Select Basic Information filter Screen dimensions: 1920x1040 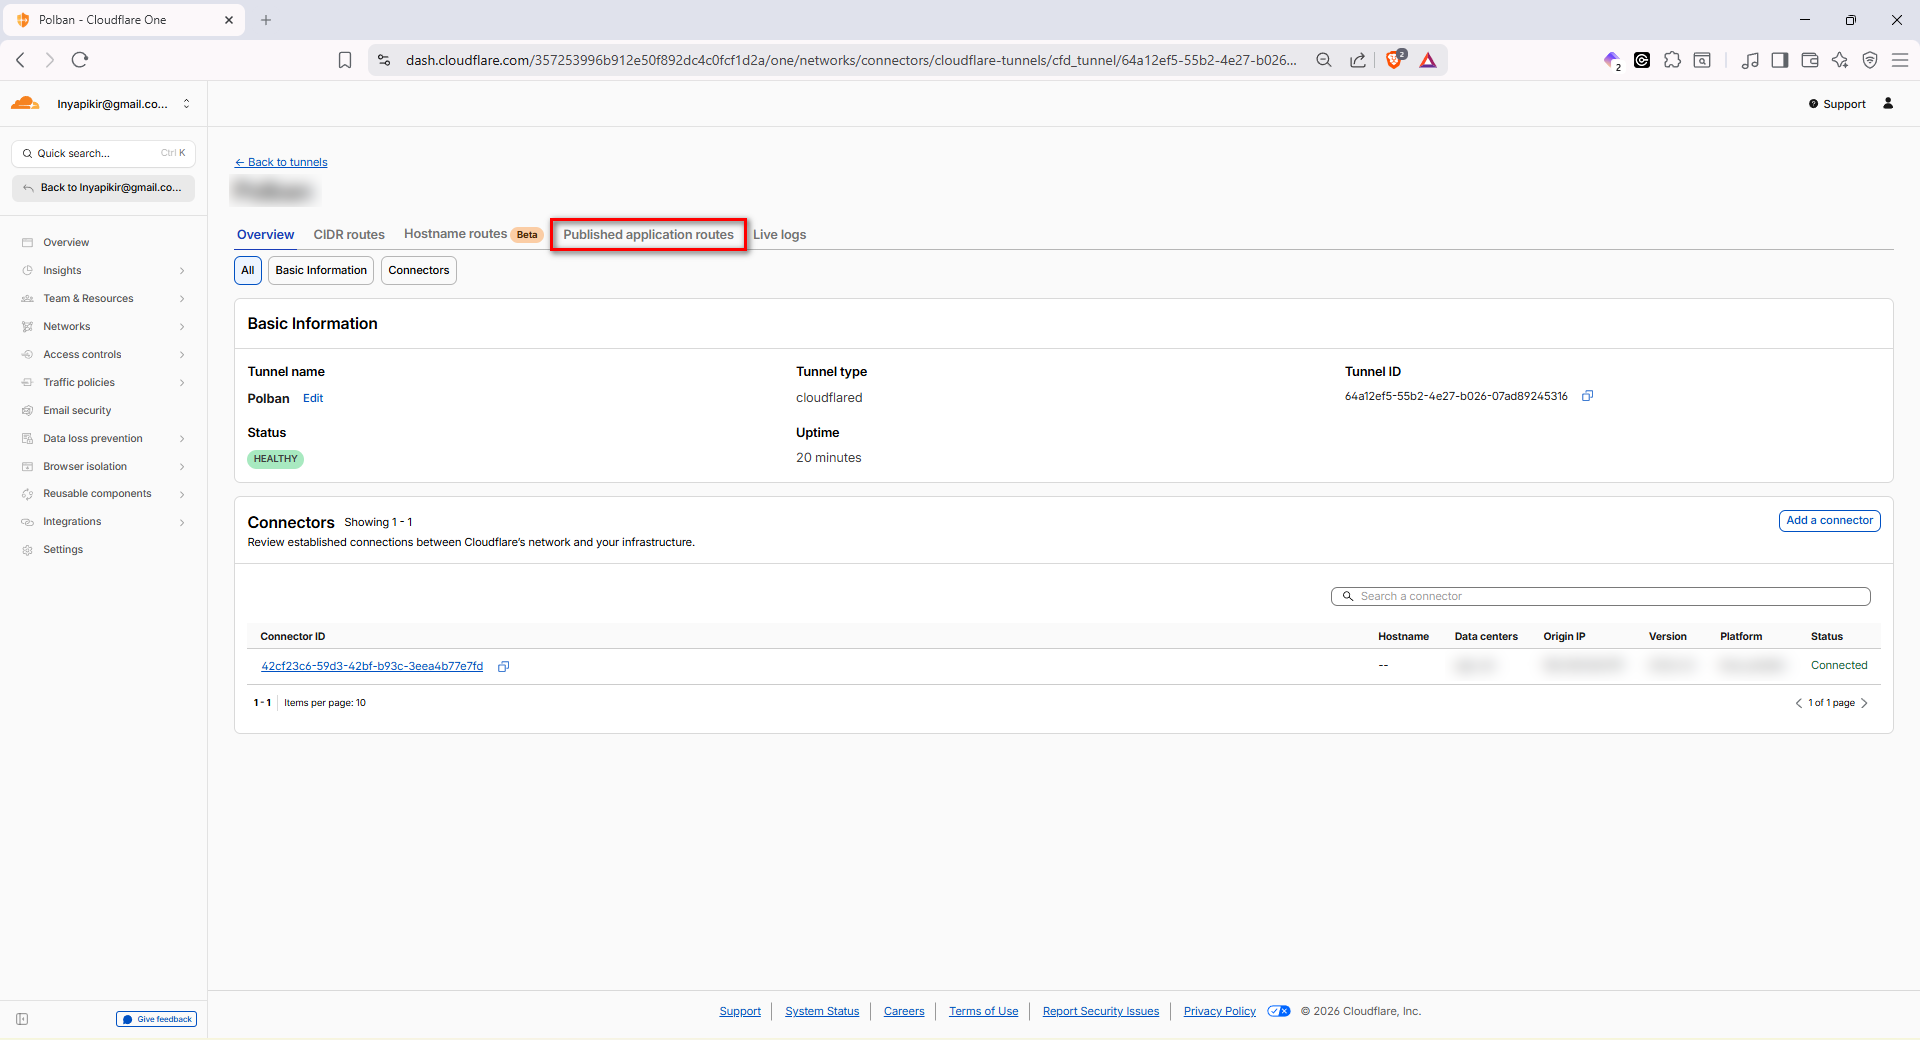pos(321,270)
